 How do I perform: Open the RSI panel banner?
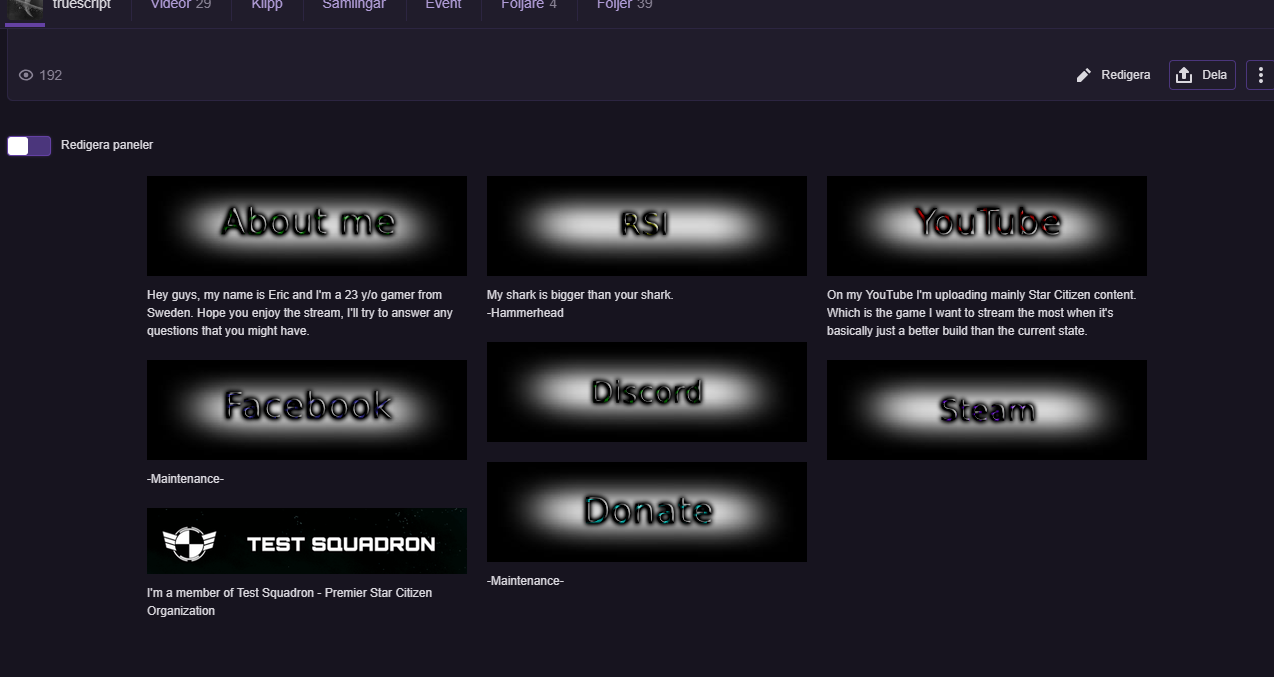tap(646, 226)
